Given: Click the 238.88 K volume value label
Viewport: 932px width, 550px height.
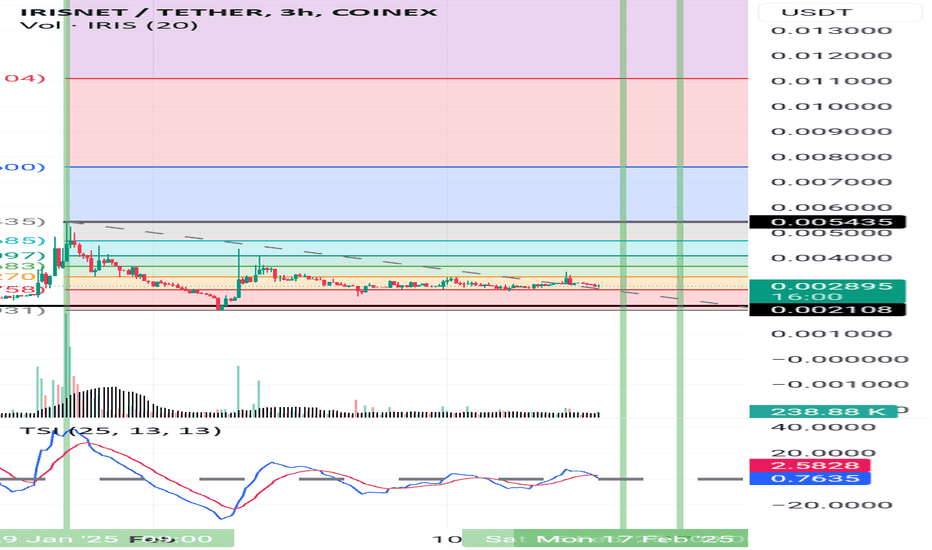Looking at the screenshot, I should (x=824, y=411).
